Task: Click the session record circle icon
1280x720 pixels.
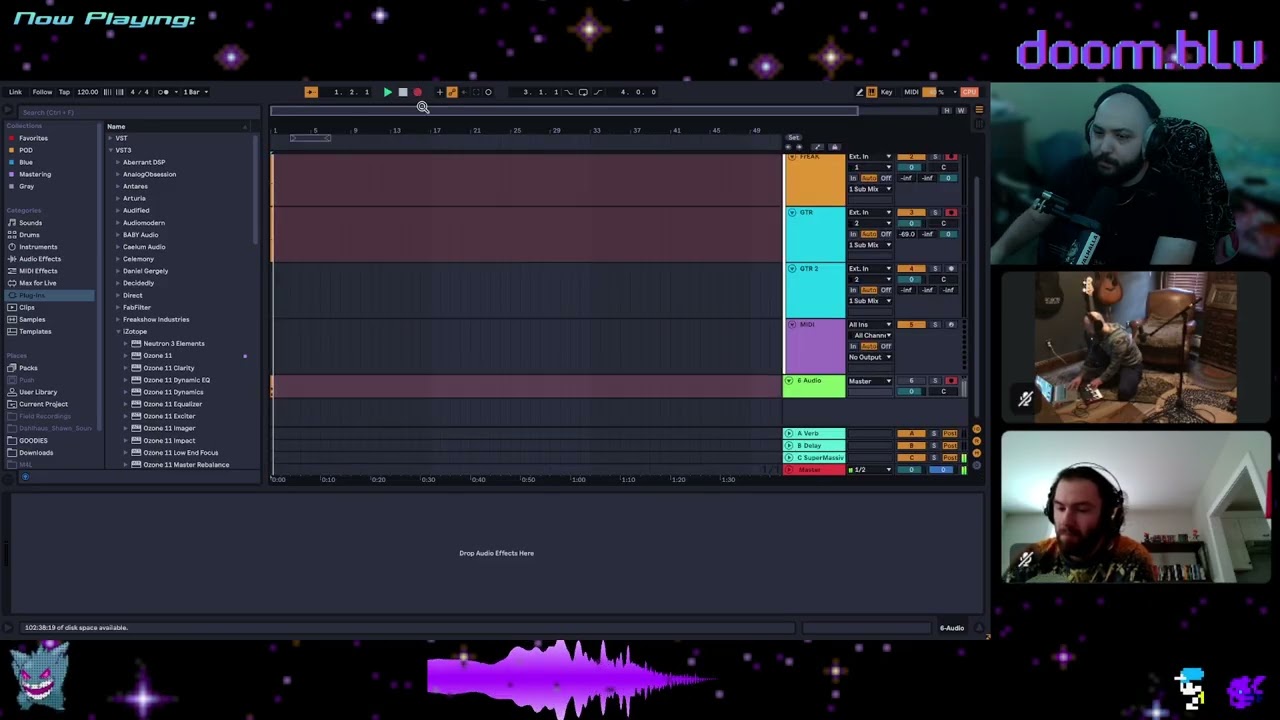Action: tap(488, 92)
